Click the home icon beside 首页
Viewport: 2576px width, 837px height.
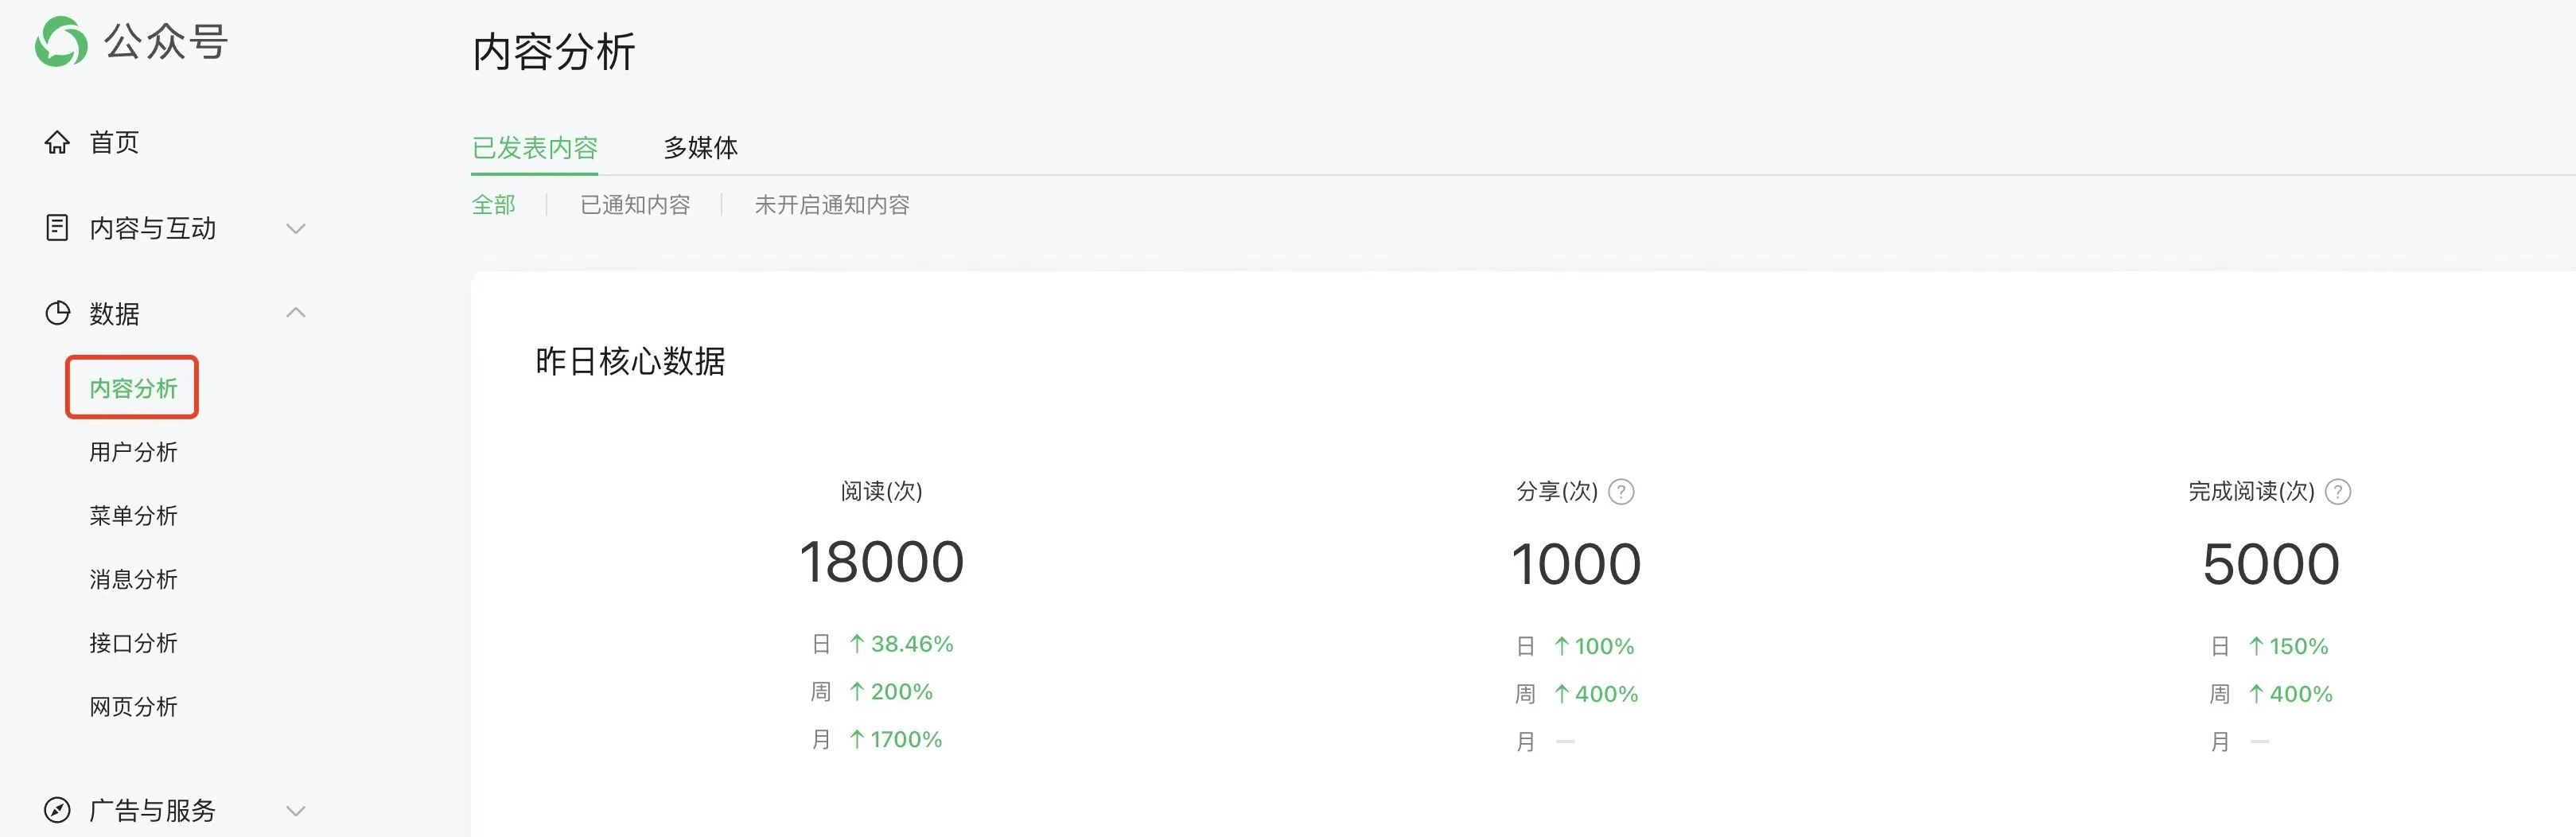point(57,143)
